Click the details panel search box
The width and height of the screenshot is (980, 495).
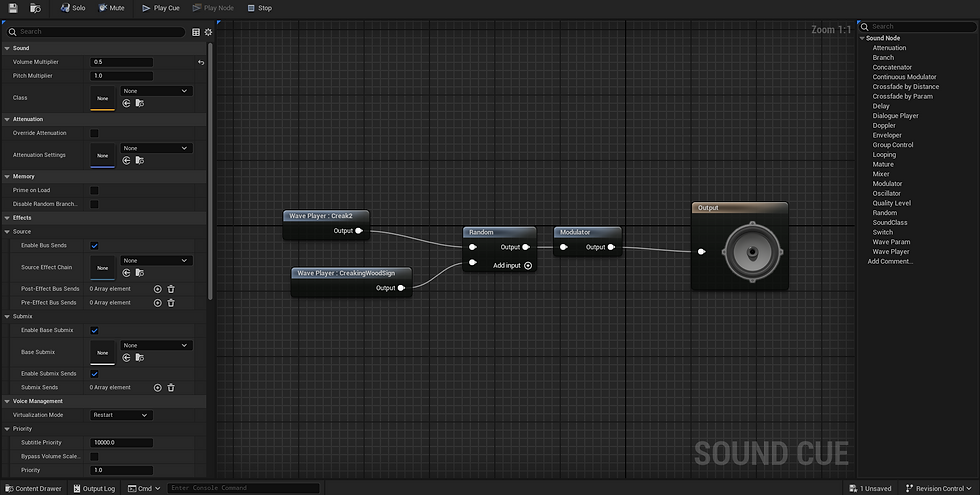(96, 32)
